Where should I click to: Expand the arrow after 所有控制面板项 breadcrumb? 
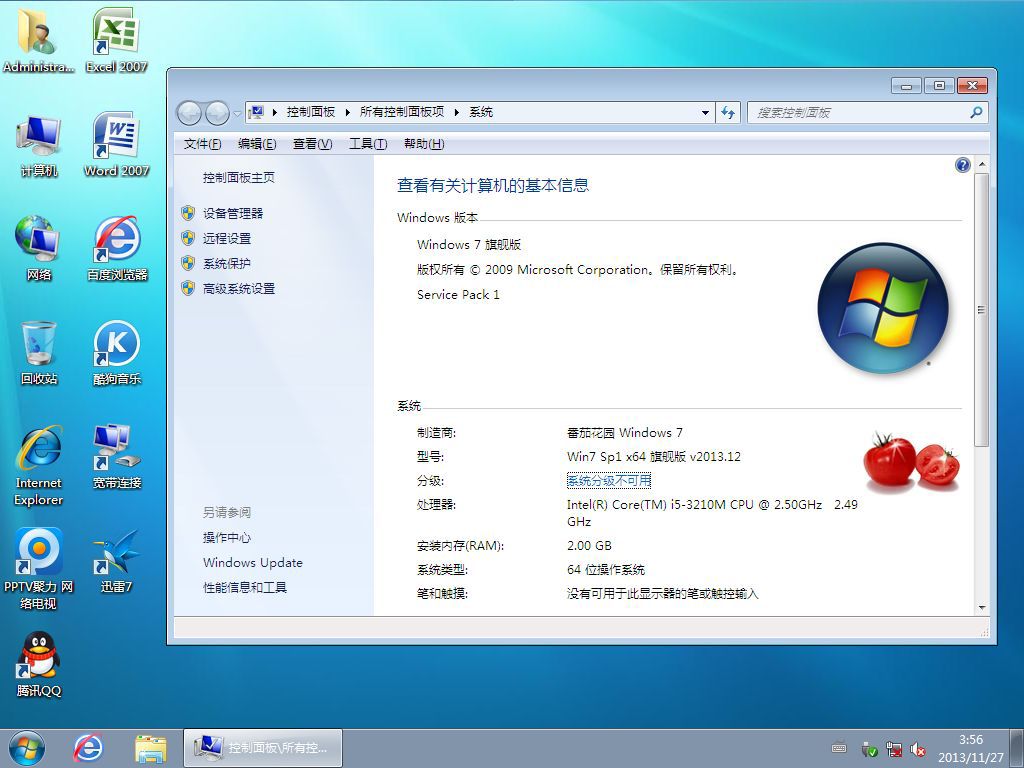tap(456, 112)
